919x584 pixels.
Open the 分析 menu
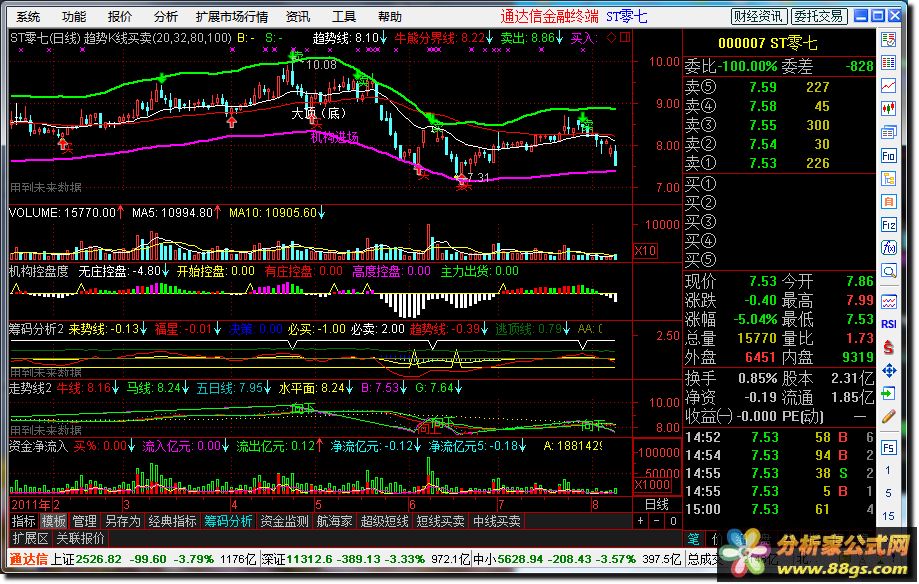click(x=166, y=16)
